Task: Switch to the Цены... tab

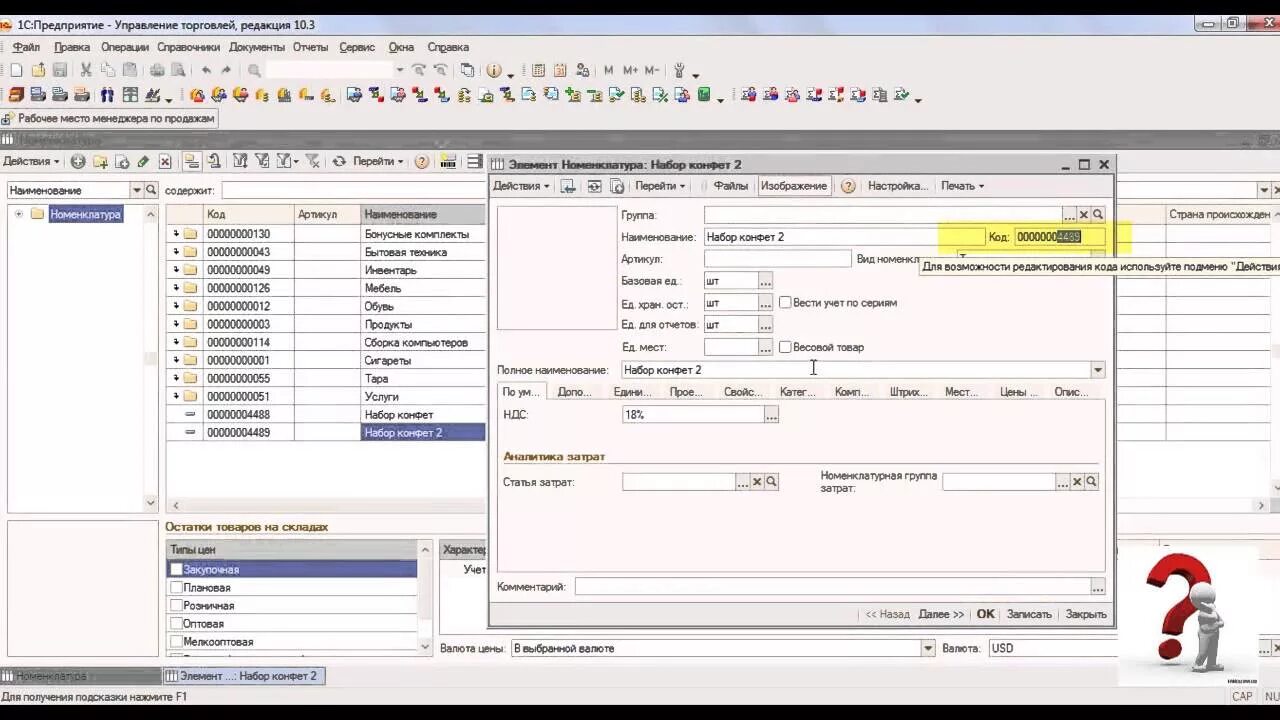Action: [1018, 392]
